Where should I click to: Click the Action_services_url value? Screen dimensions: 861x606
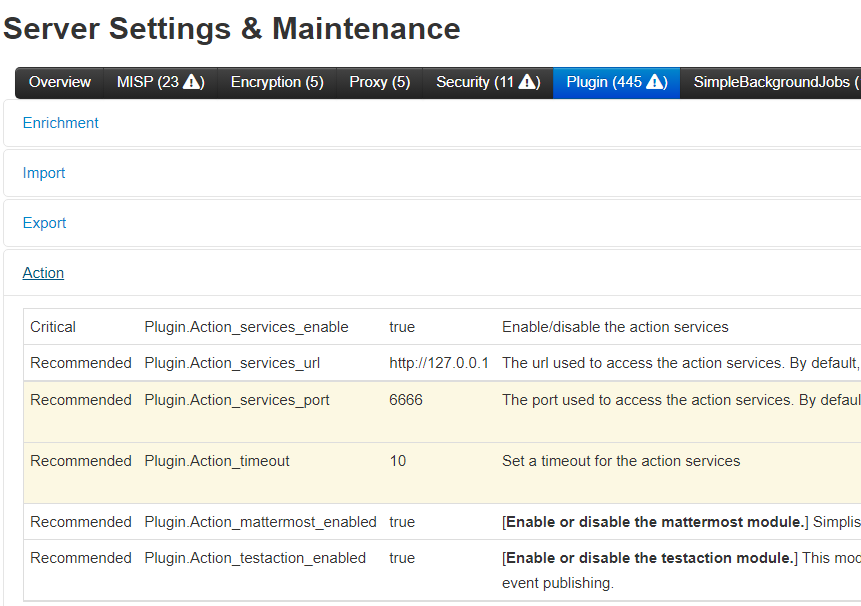click(437, 362)
